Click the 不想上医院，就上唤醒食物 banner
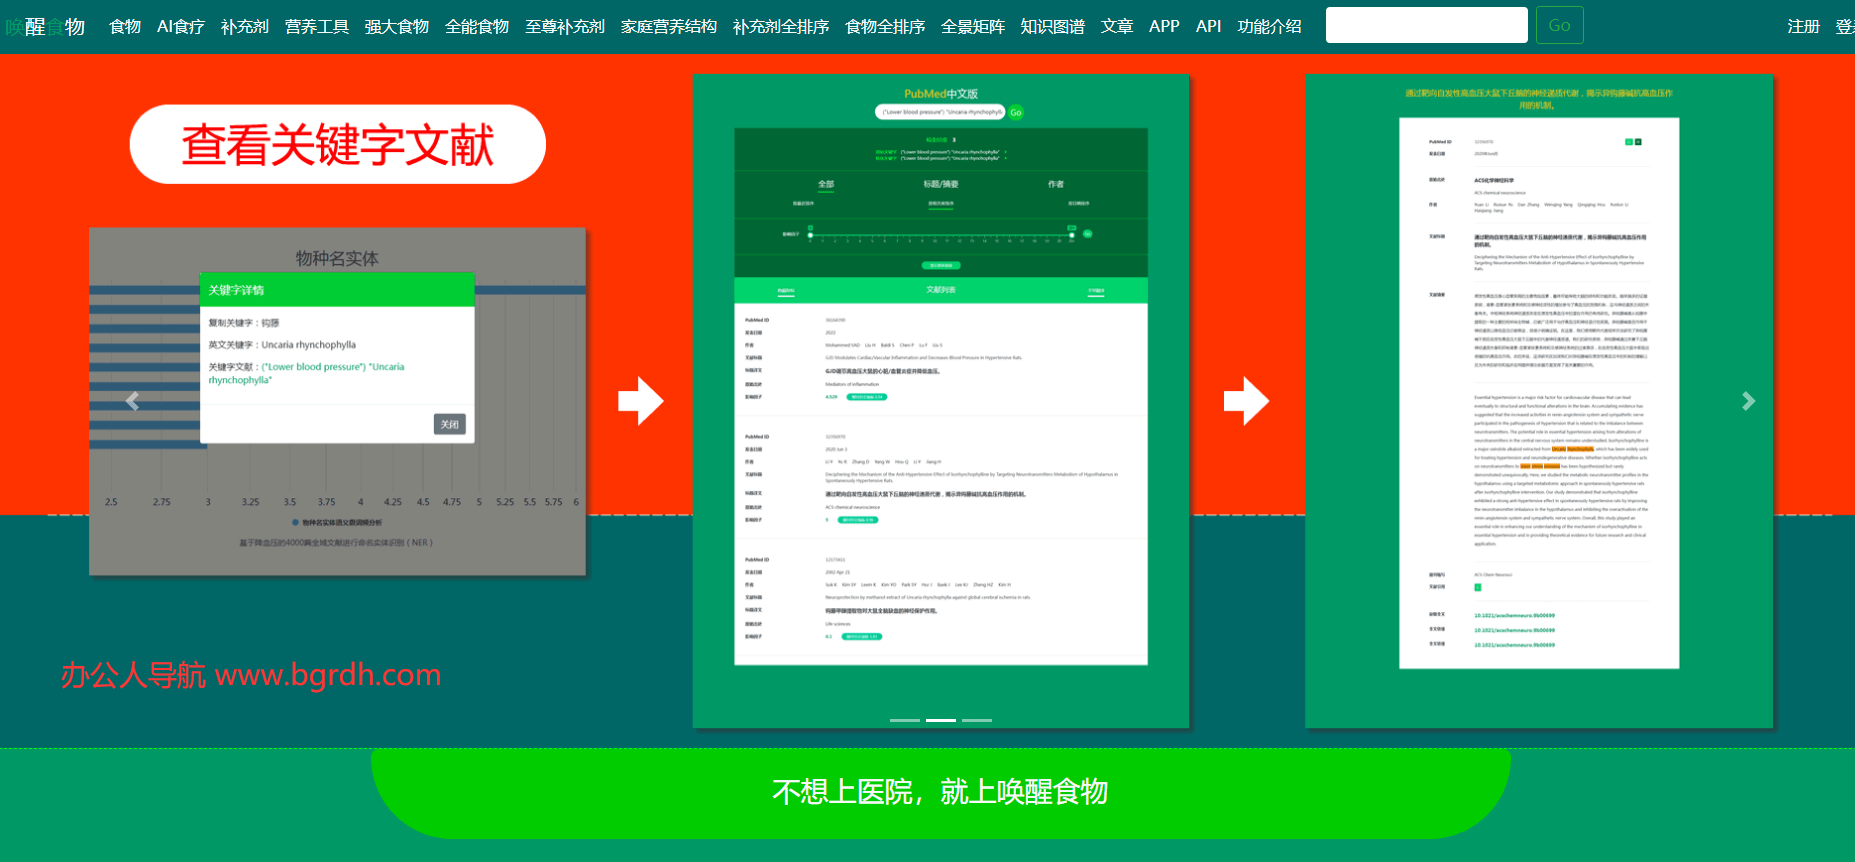Screen dimensions: 1855x862 tap(940, 792)
